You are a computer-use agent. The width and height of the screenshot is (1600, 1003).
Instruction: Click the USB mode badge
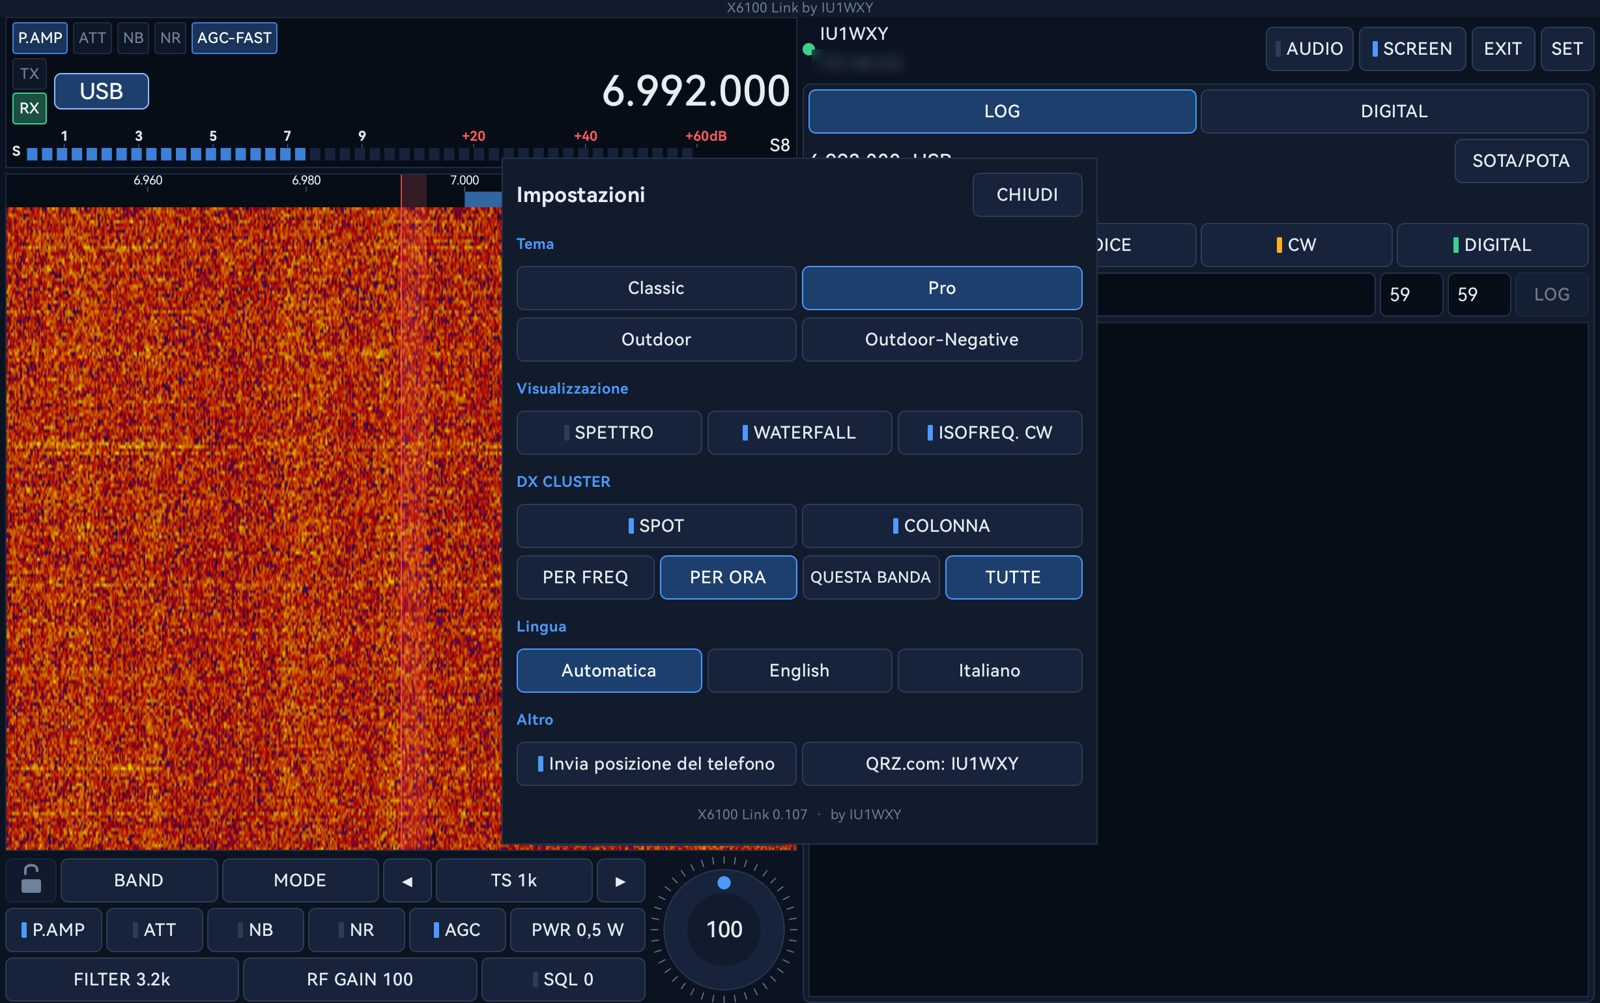click(101, 91)
